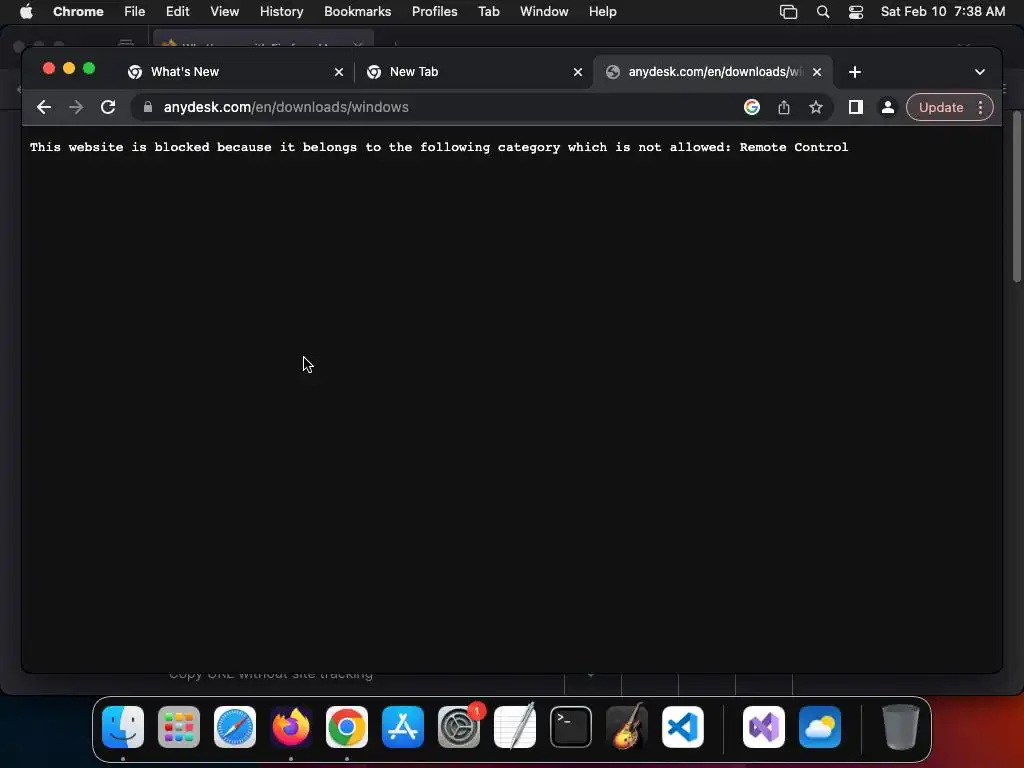Open Chrome three-dot menu
Screen dimensions: 1024x768
coord(981,107)
